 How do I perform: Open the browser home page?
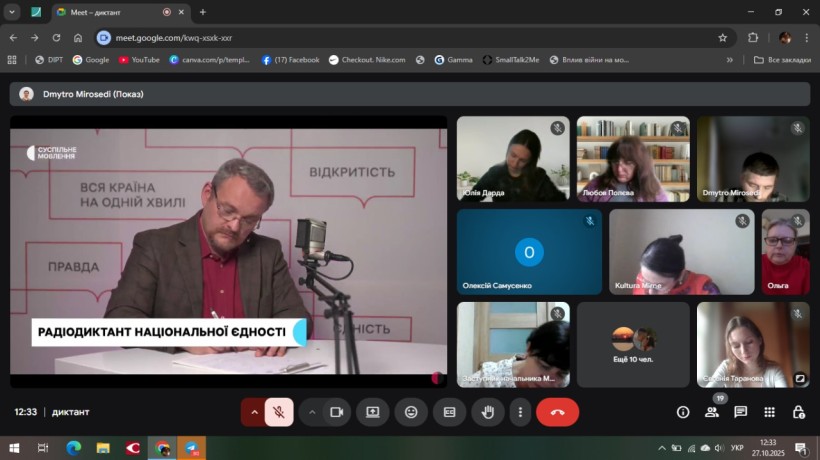click(78, 38)
